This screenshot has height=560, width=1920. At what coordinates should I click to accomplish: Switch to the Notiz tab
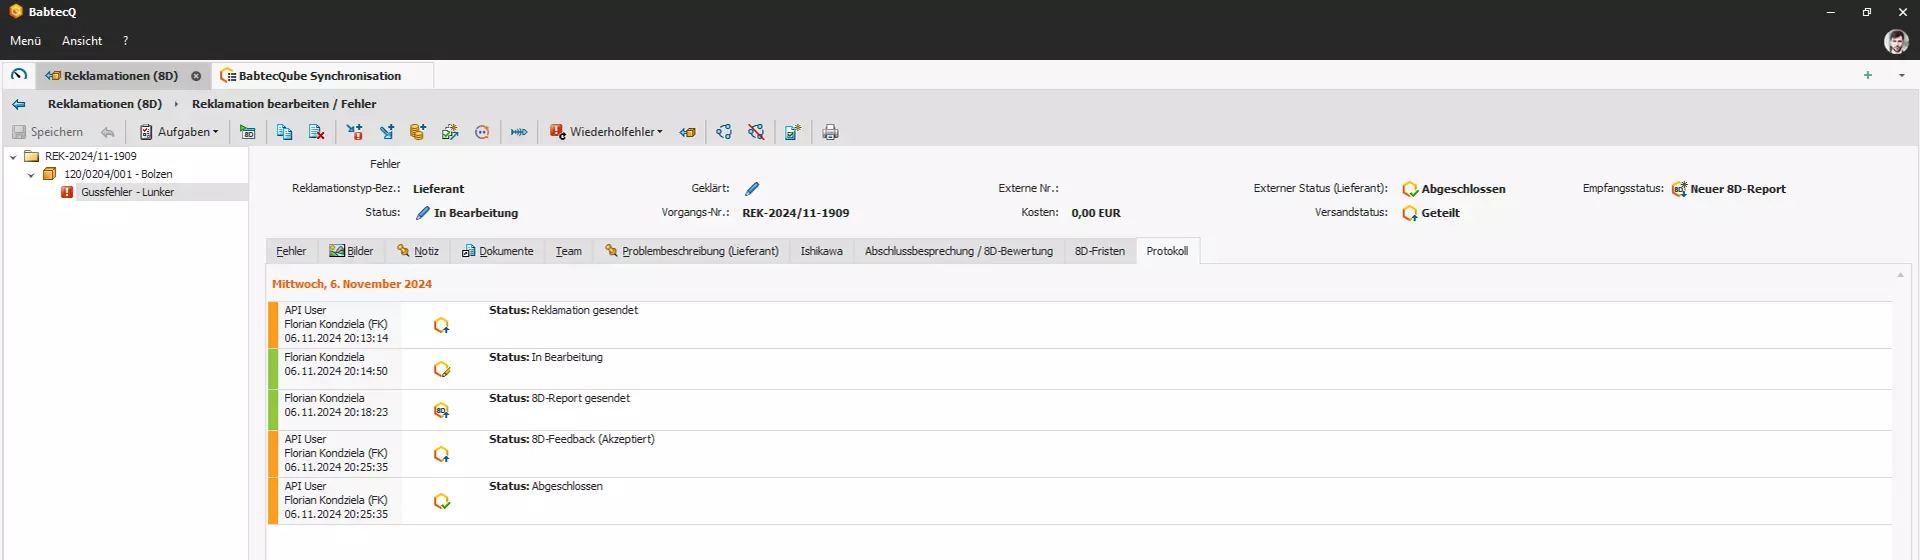click(x=417, y=251)
